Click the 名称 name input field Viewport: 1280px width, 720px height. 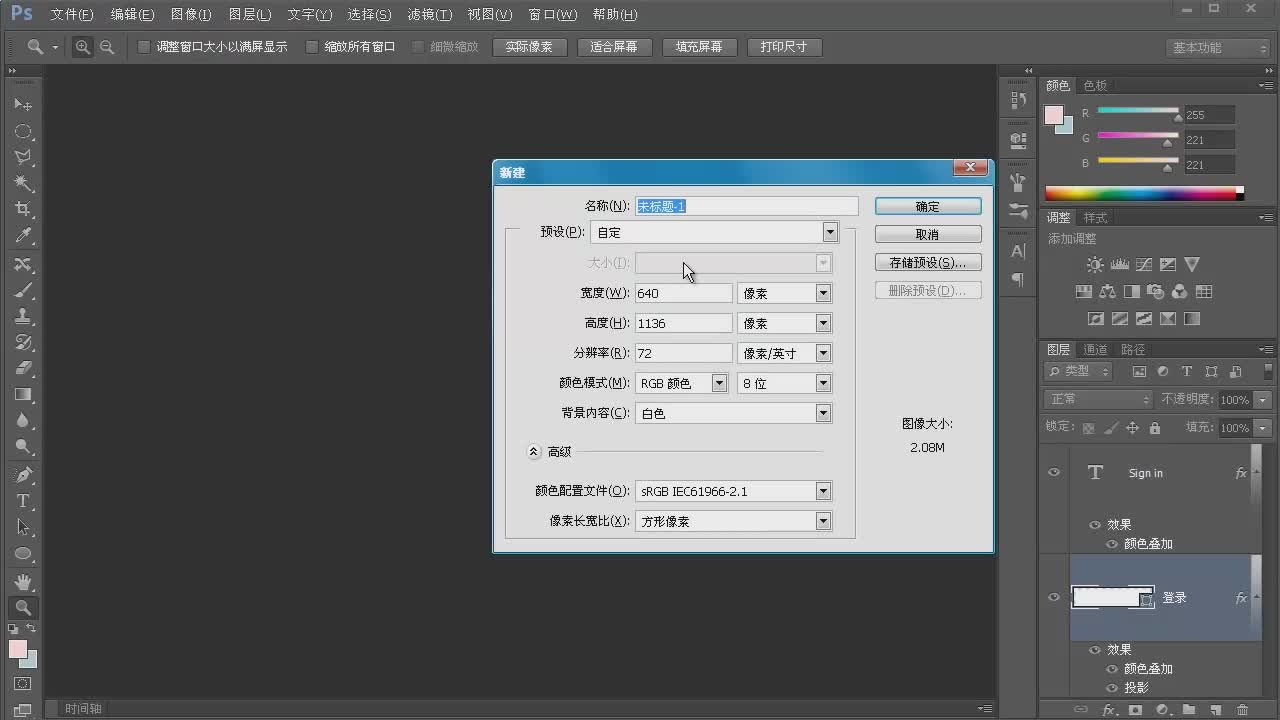[747, 206]
